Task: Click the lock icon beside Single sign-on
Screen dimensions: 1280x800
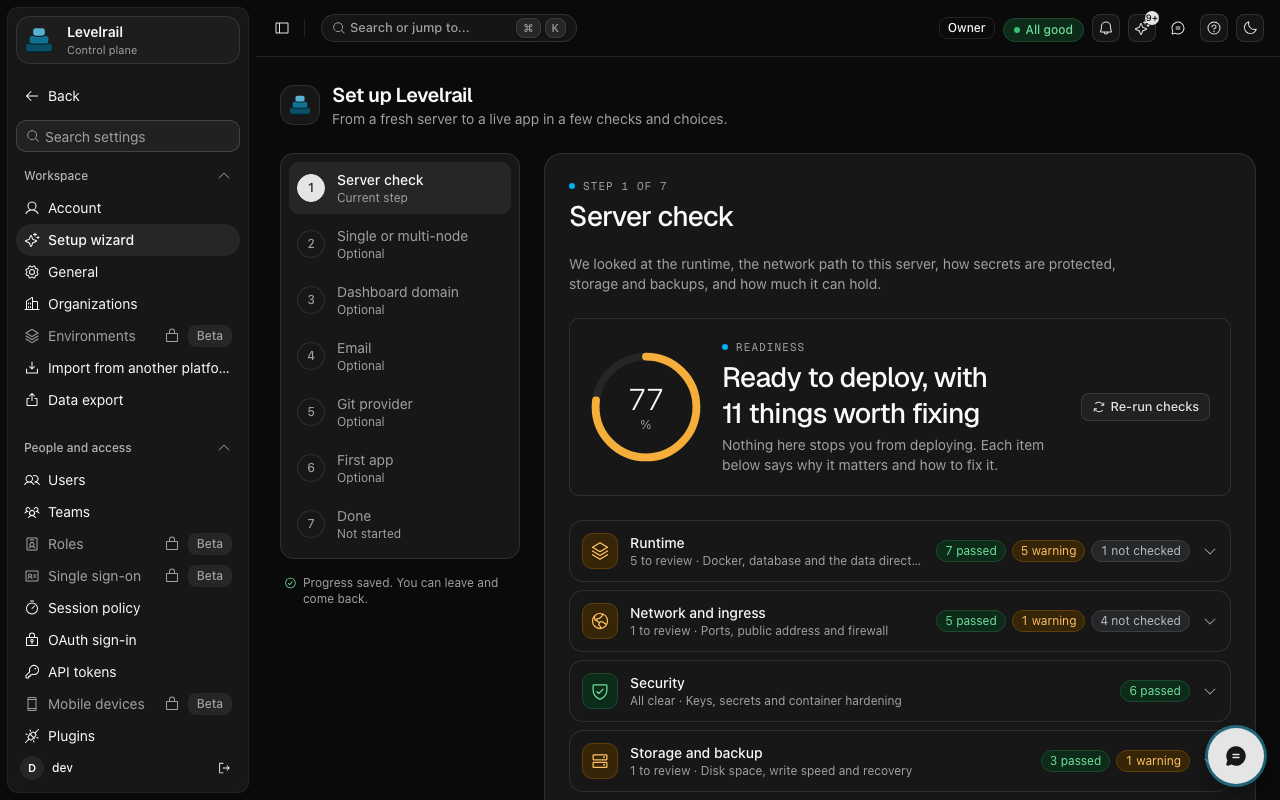Action: [x=172, y=576]
